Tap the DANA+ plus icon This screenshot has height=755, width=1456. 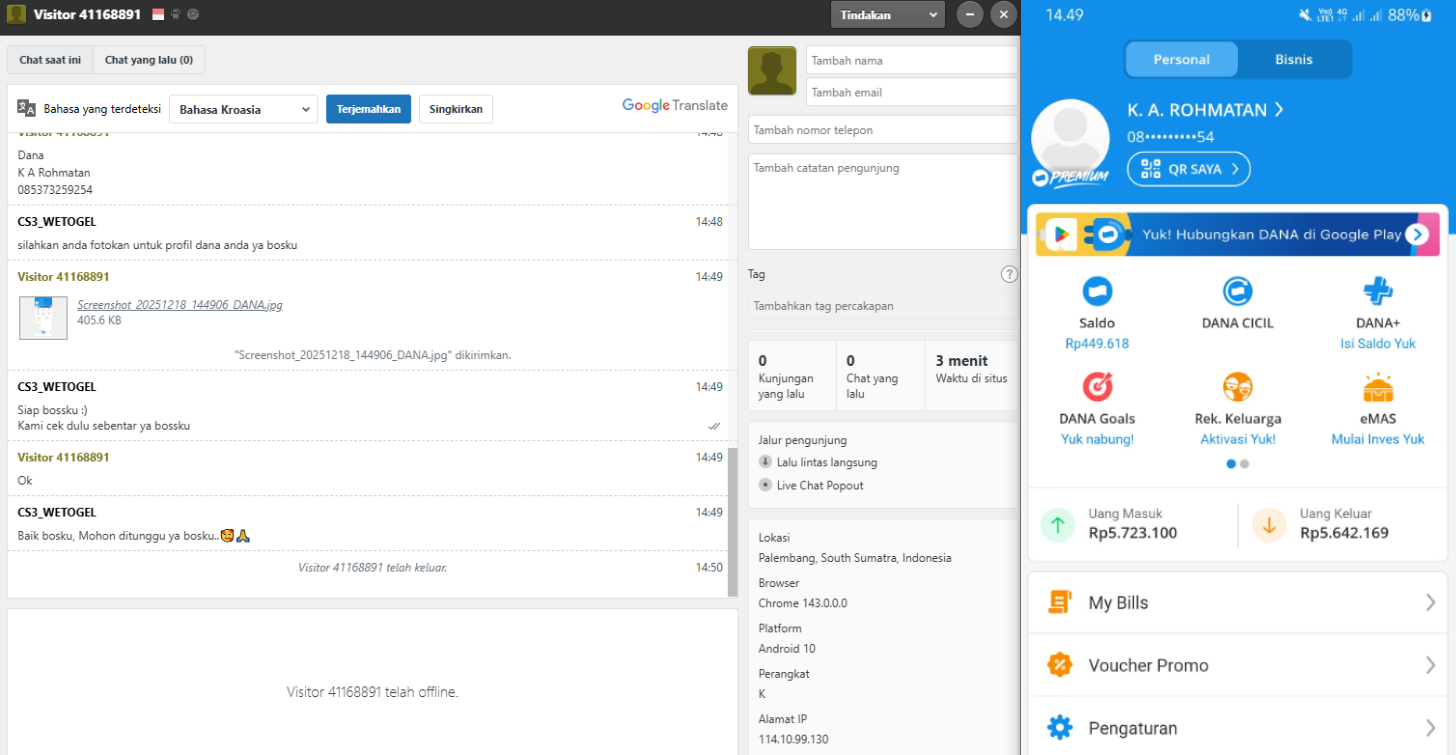tap(1378, 291)
